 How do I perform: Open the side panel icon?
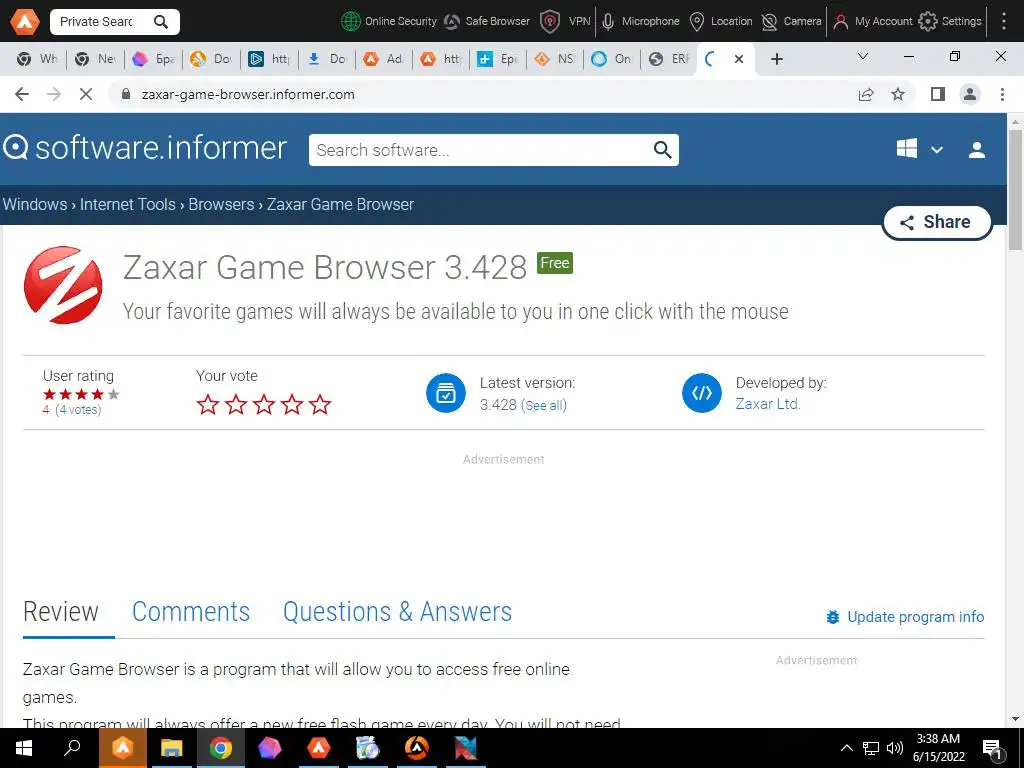[938, 95]
